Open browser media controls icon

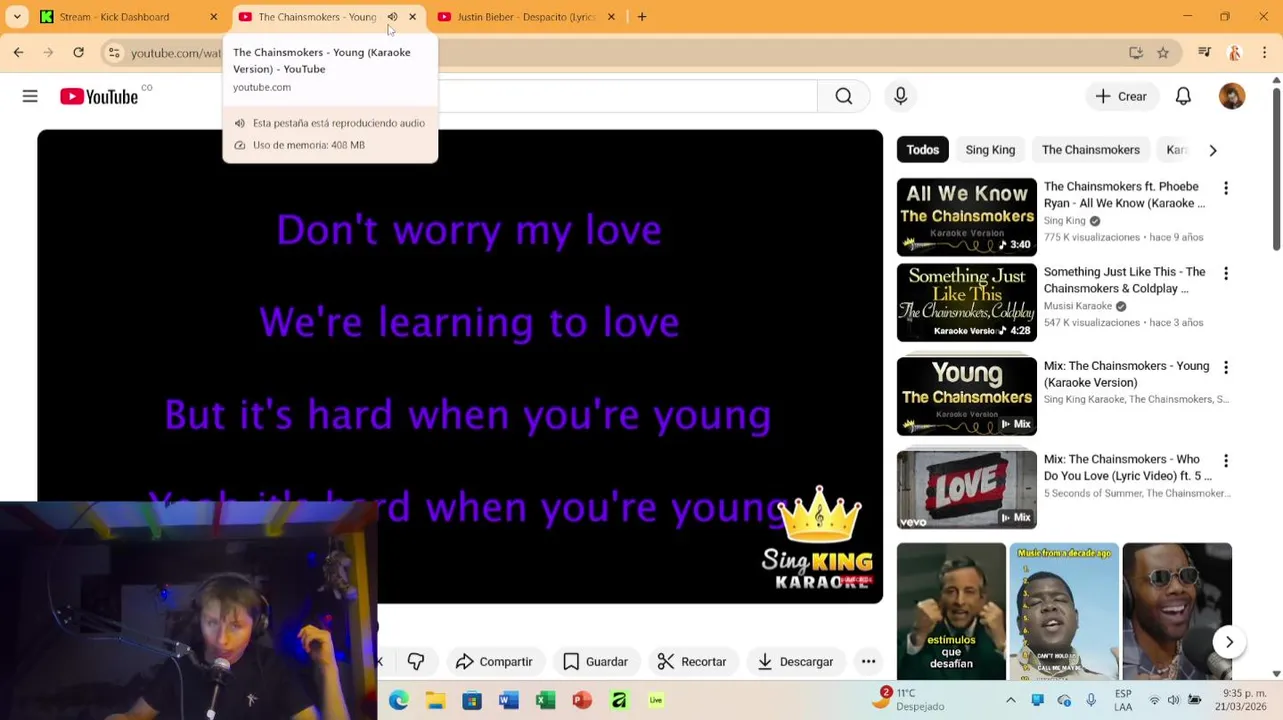pyautogui.click(x=1205, y=53)
